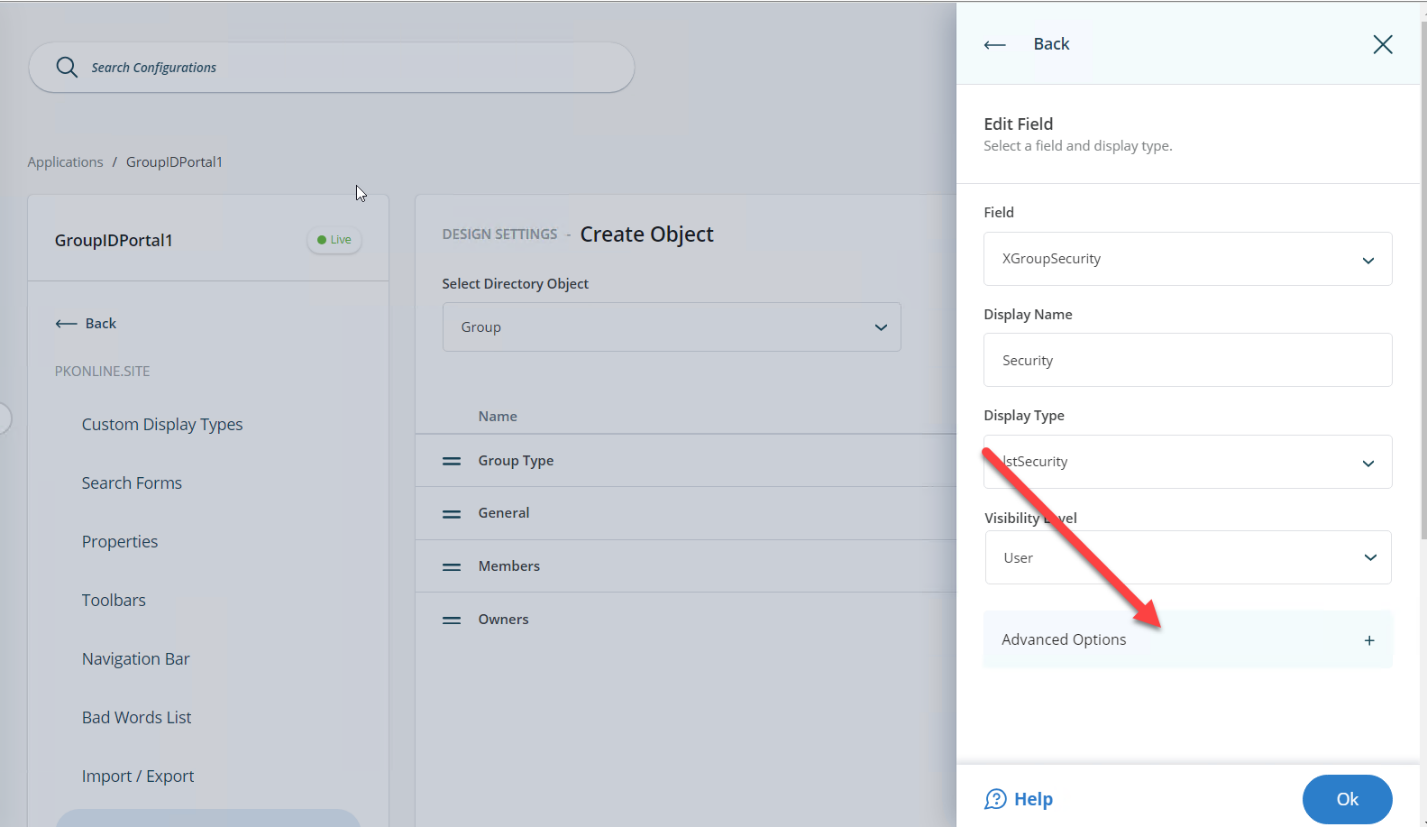Viewport: 1427px width, 827px height.
Task: Click the drag handle beside Group Type row
Action: coord(451,460)
